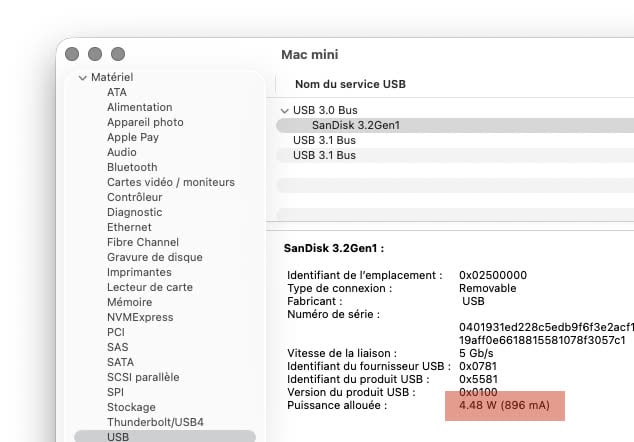634x442 pixels.
Task: Select NVMExpress in the sidebar
Action: (140, 317)
